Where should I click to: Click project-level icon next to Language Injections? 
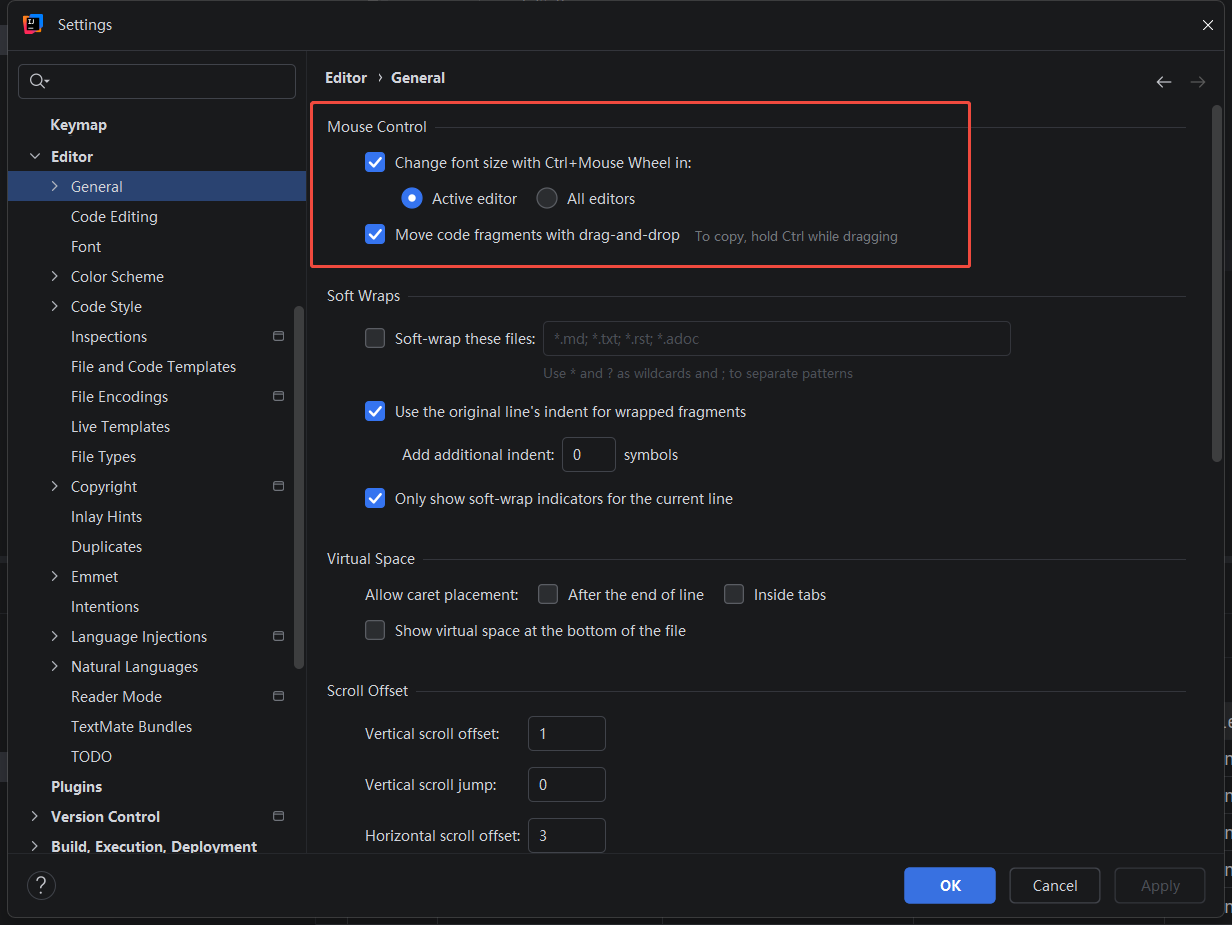tap(279, 637)
